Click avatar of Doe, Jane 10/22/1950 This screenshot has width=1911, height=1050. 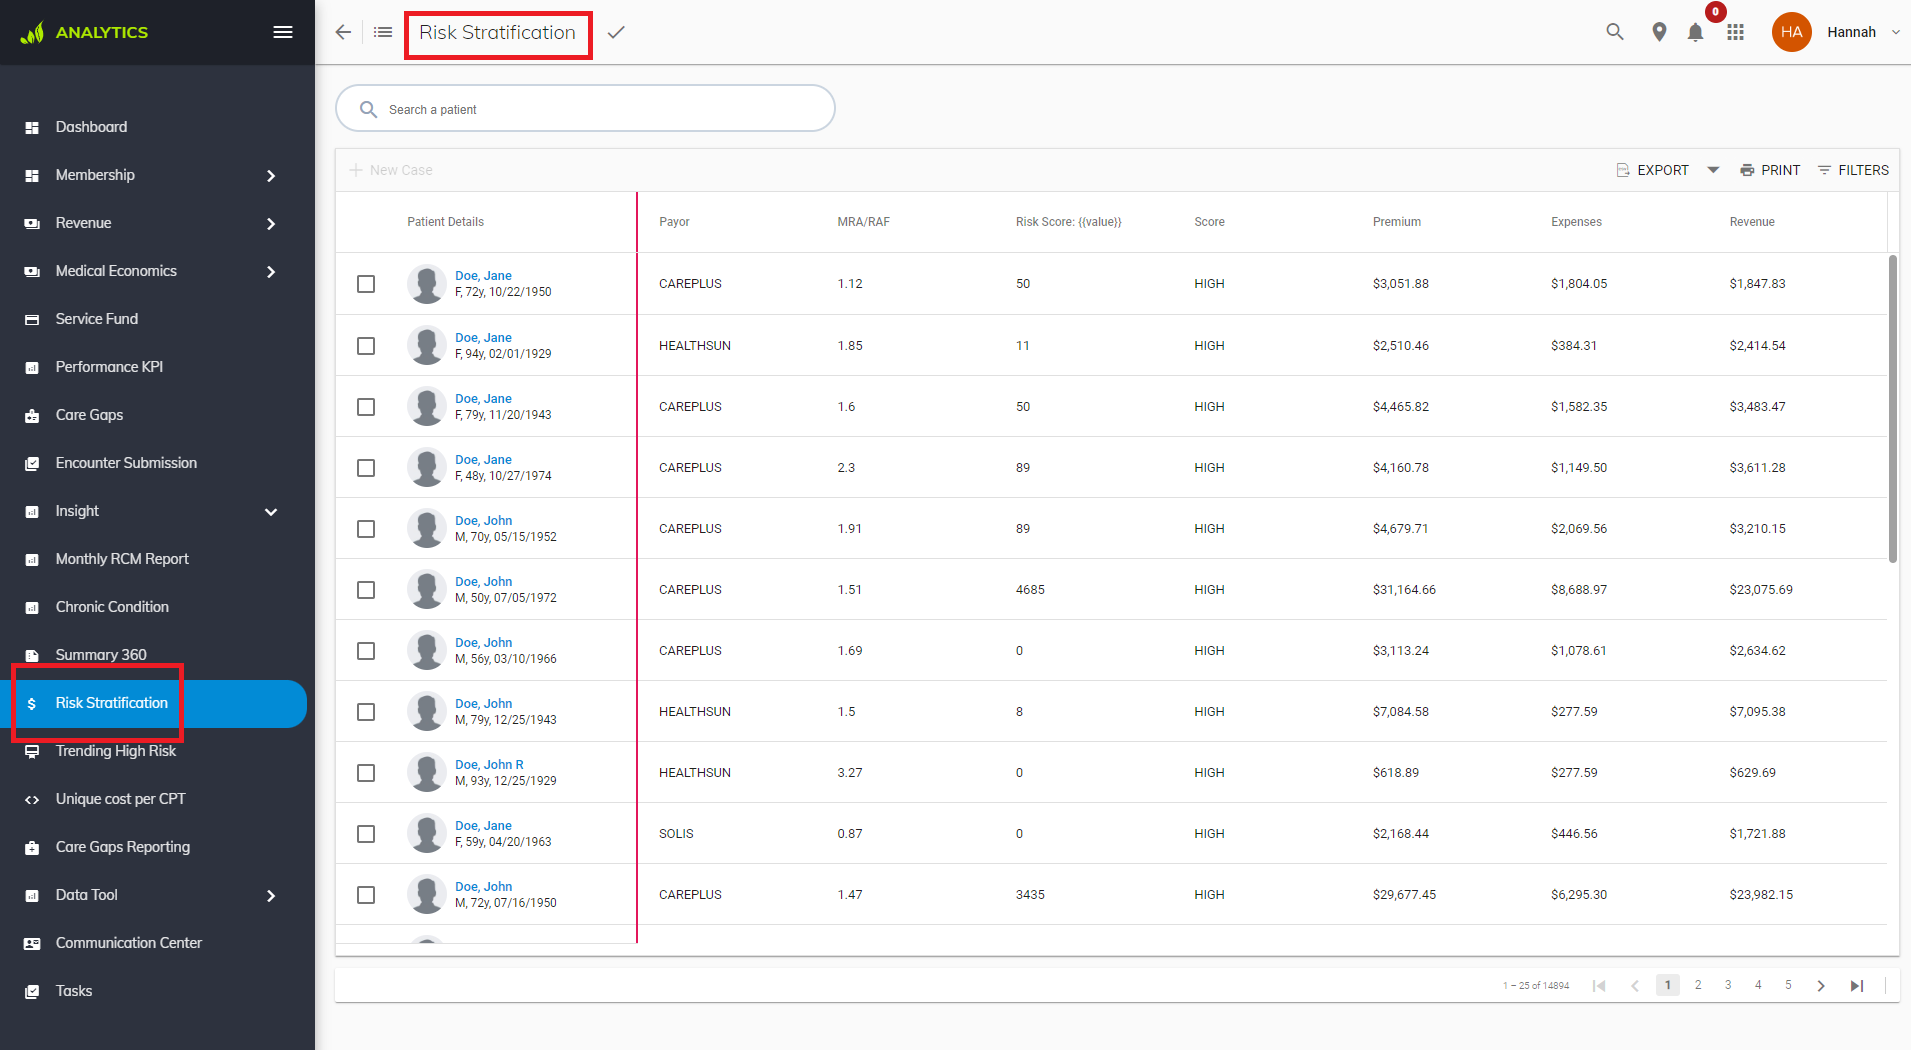tap(426, 284)
